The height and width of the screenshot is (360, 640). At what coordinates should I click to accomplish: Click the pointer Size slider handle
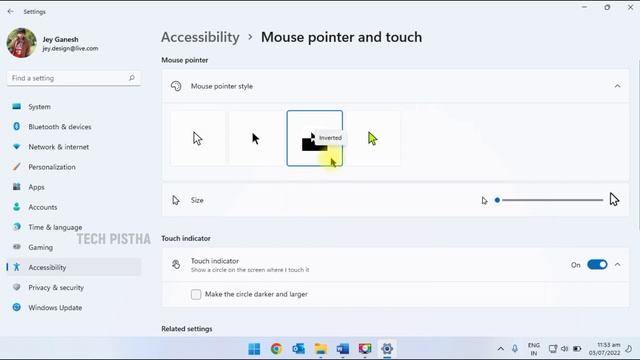497,200
